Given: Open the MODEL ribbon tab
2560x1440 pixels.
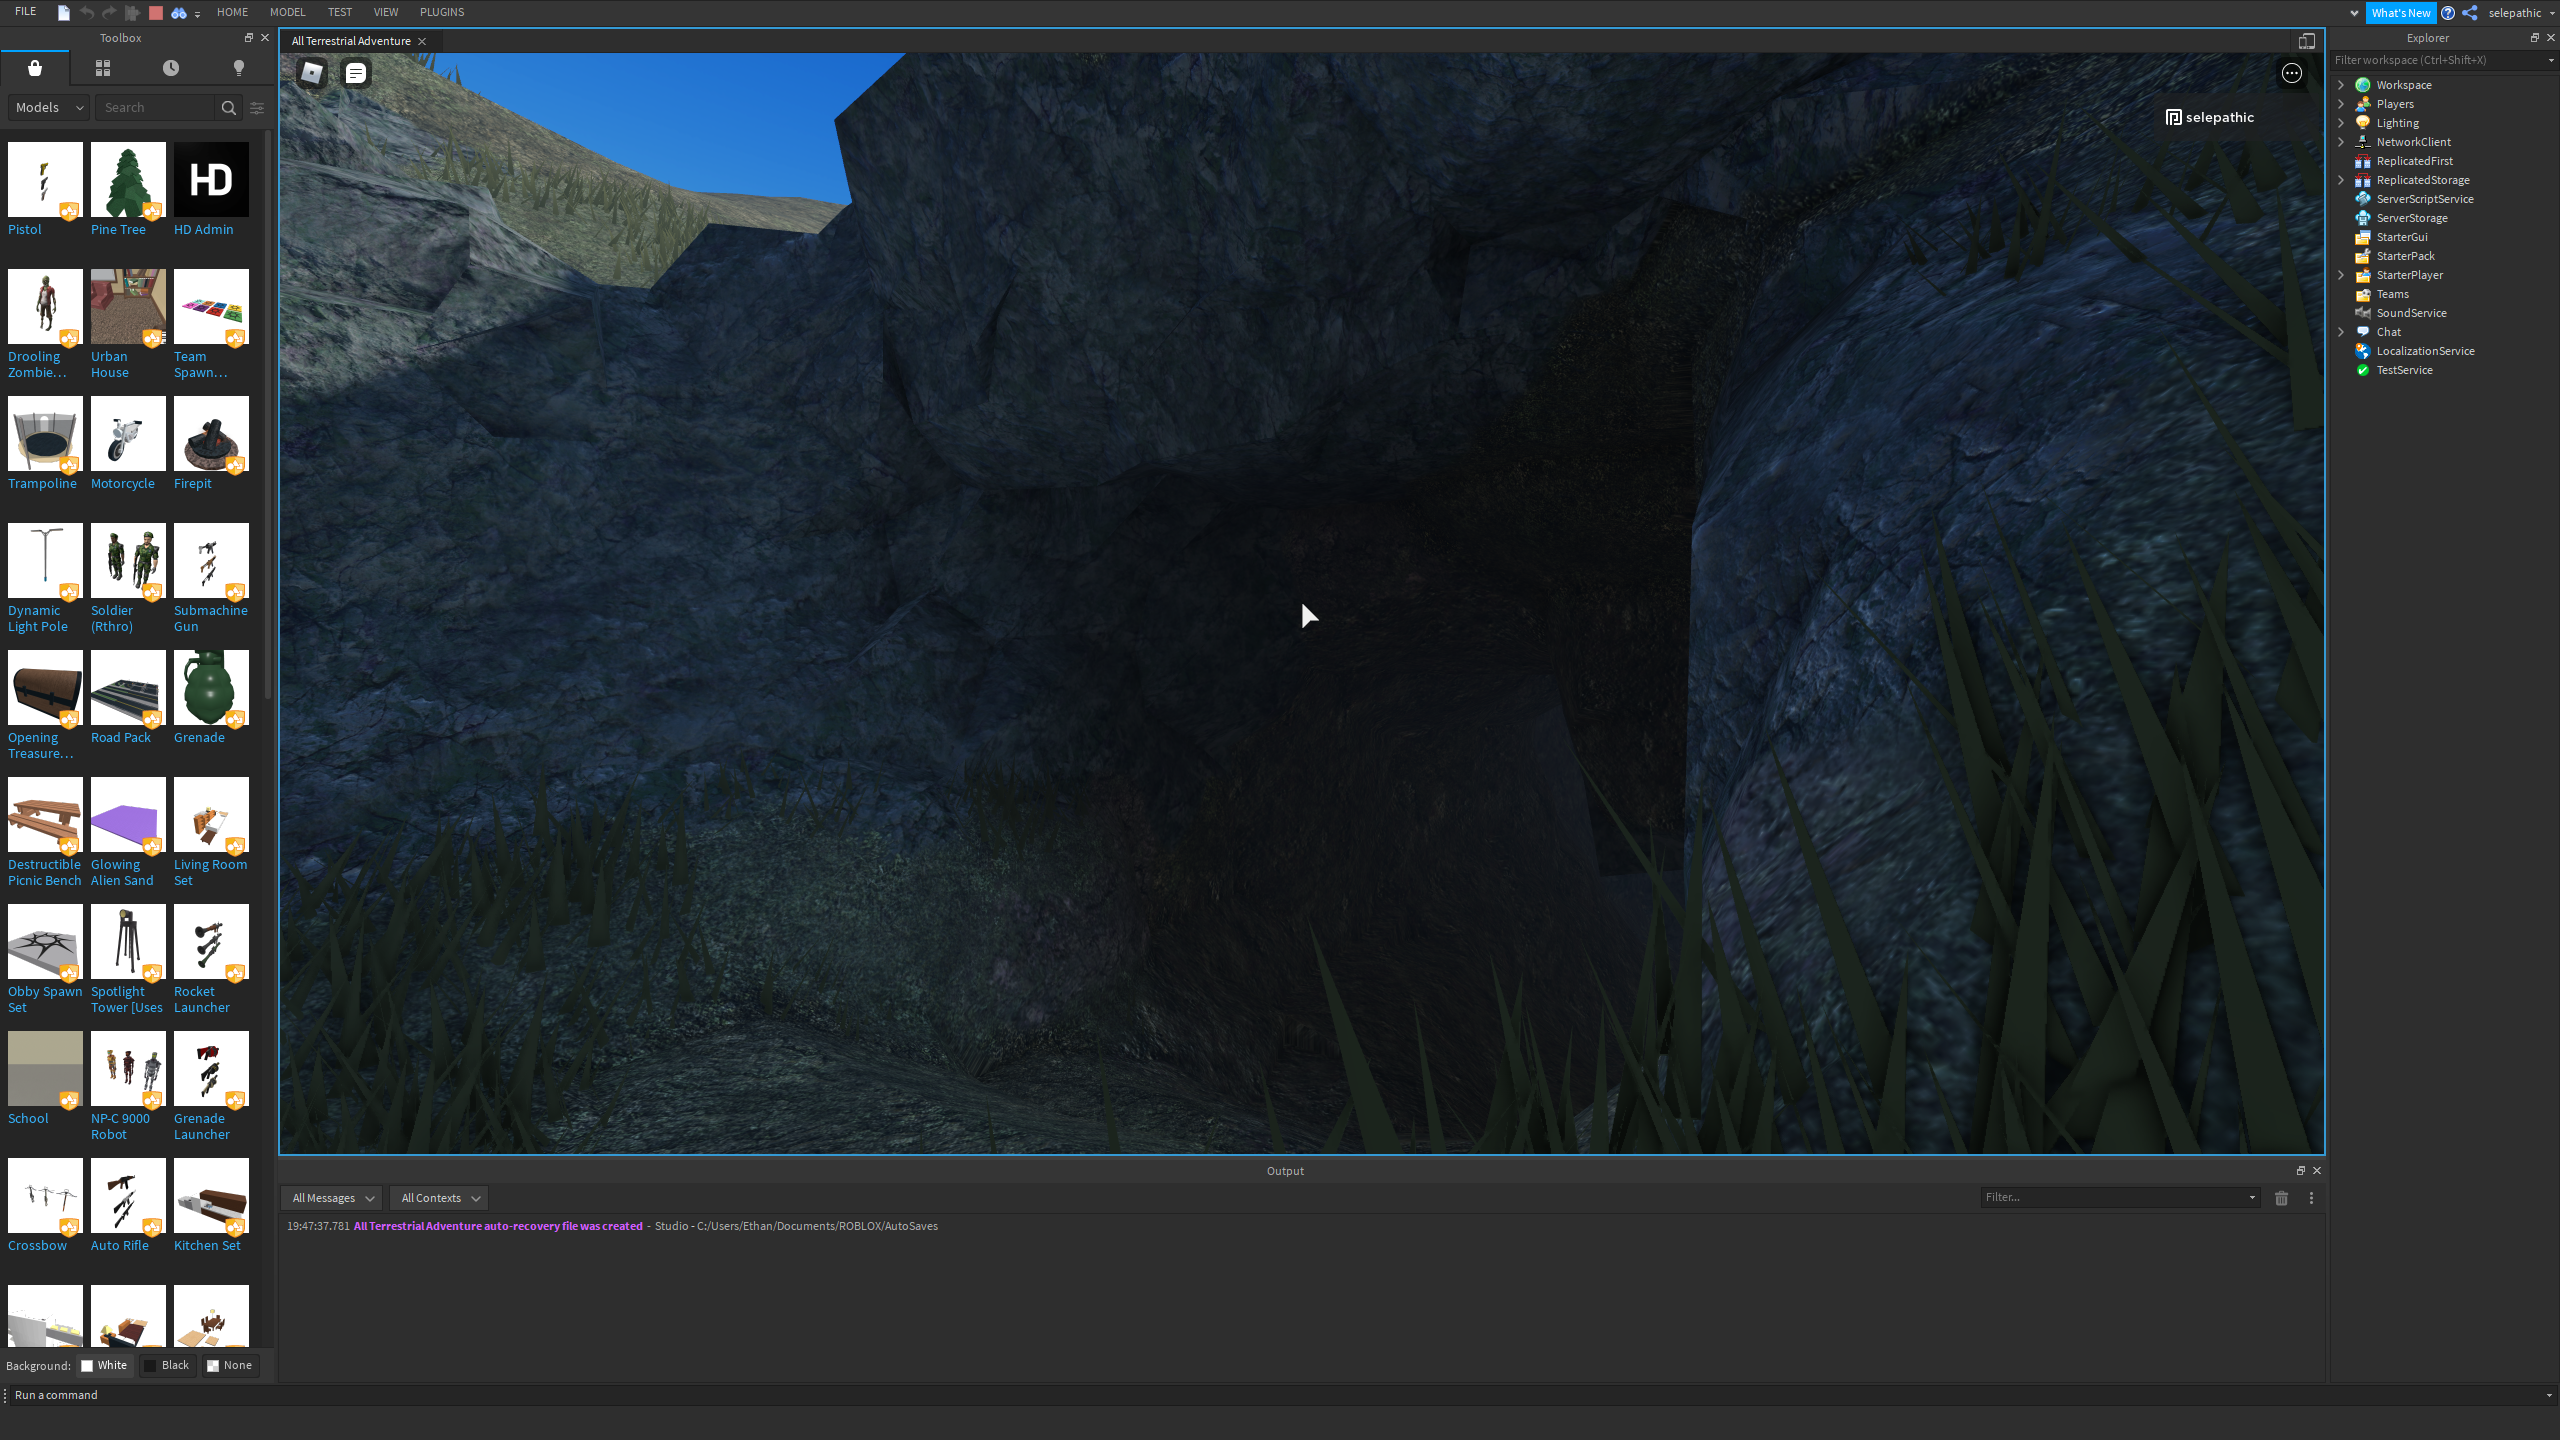Looking at the screenshot, I should pyautogui.click(x=287, y=12).
